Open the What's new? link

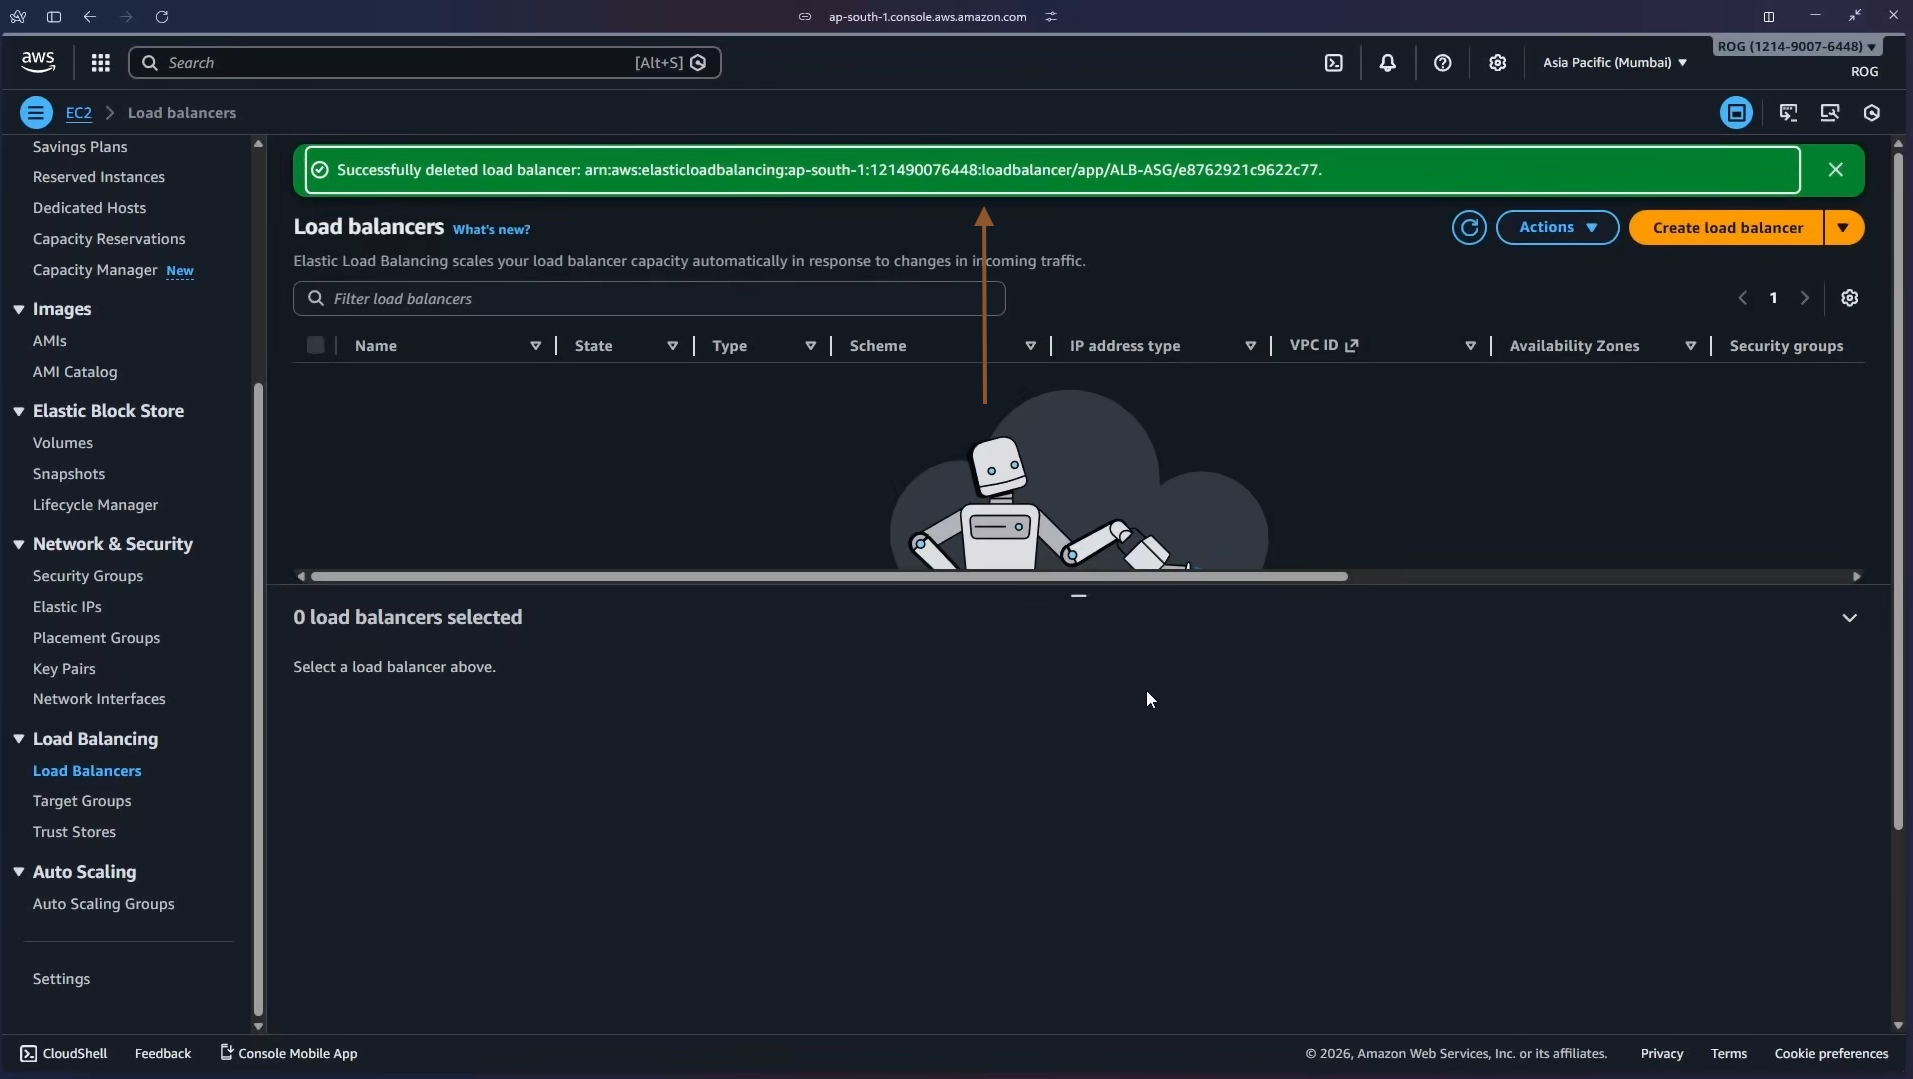pyautogui.click(x=491, y=229)
